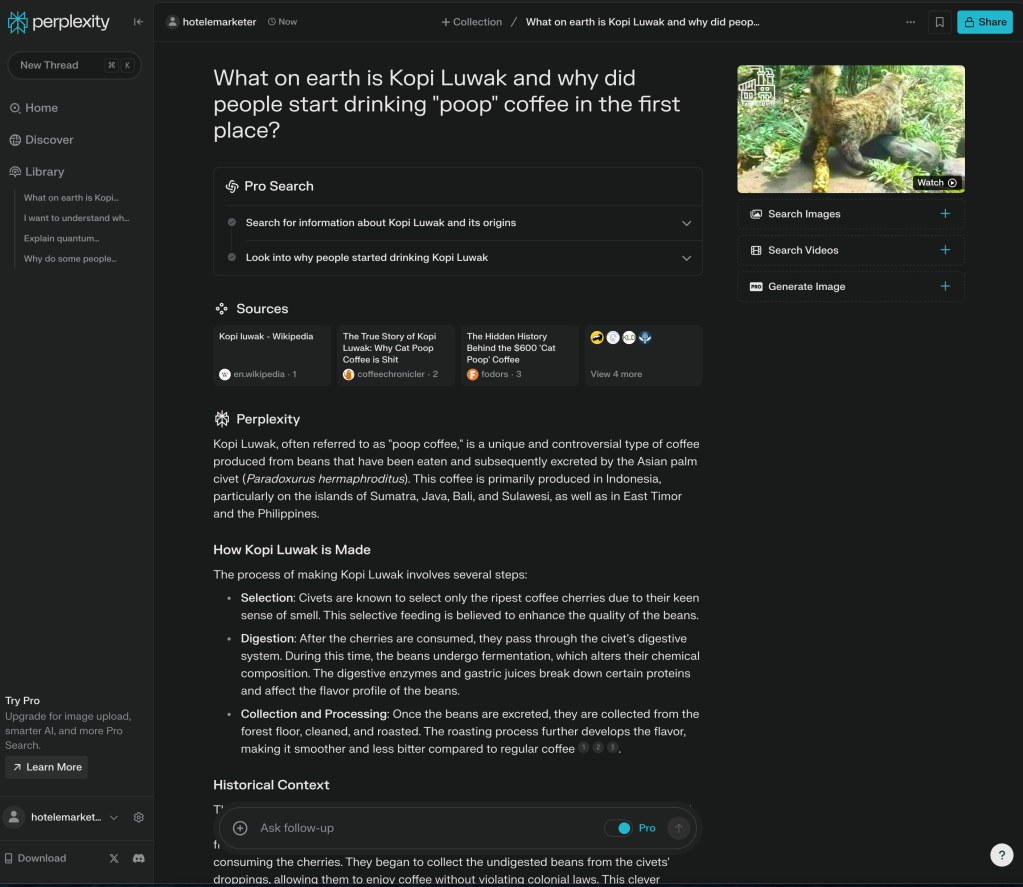Expand the hotelemarket account chevron menu
The width and height of the screenshot is (1023, 887).
[x=114, y=817]
